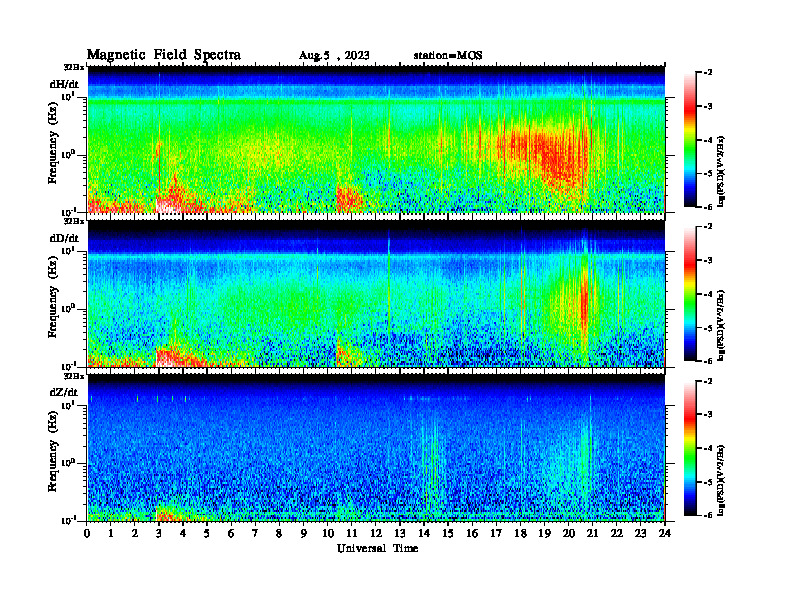
Task: Click hour tick label 14 on time axis
Action: (424, 533)
